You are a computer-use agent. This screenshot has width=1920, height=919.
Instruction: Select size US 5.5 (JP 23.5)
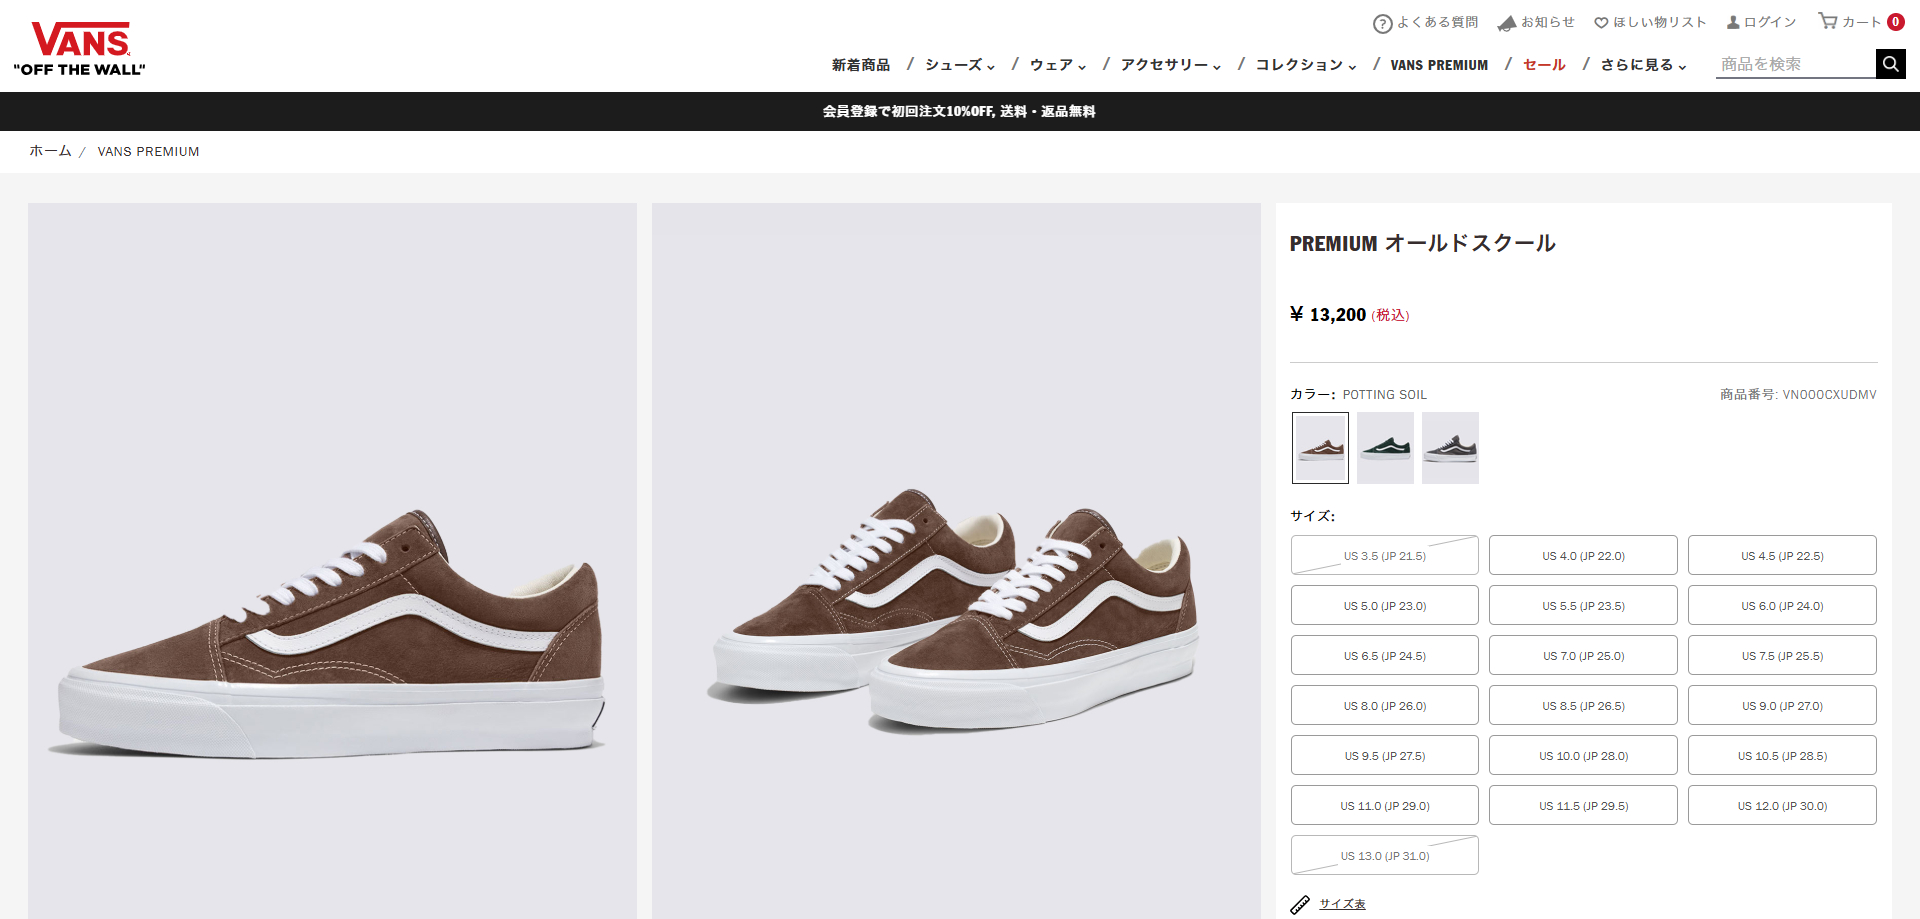pyautogui.click(x=1583, y=605)
